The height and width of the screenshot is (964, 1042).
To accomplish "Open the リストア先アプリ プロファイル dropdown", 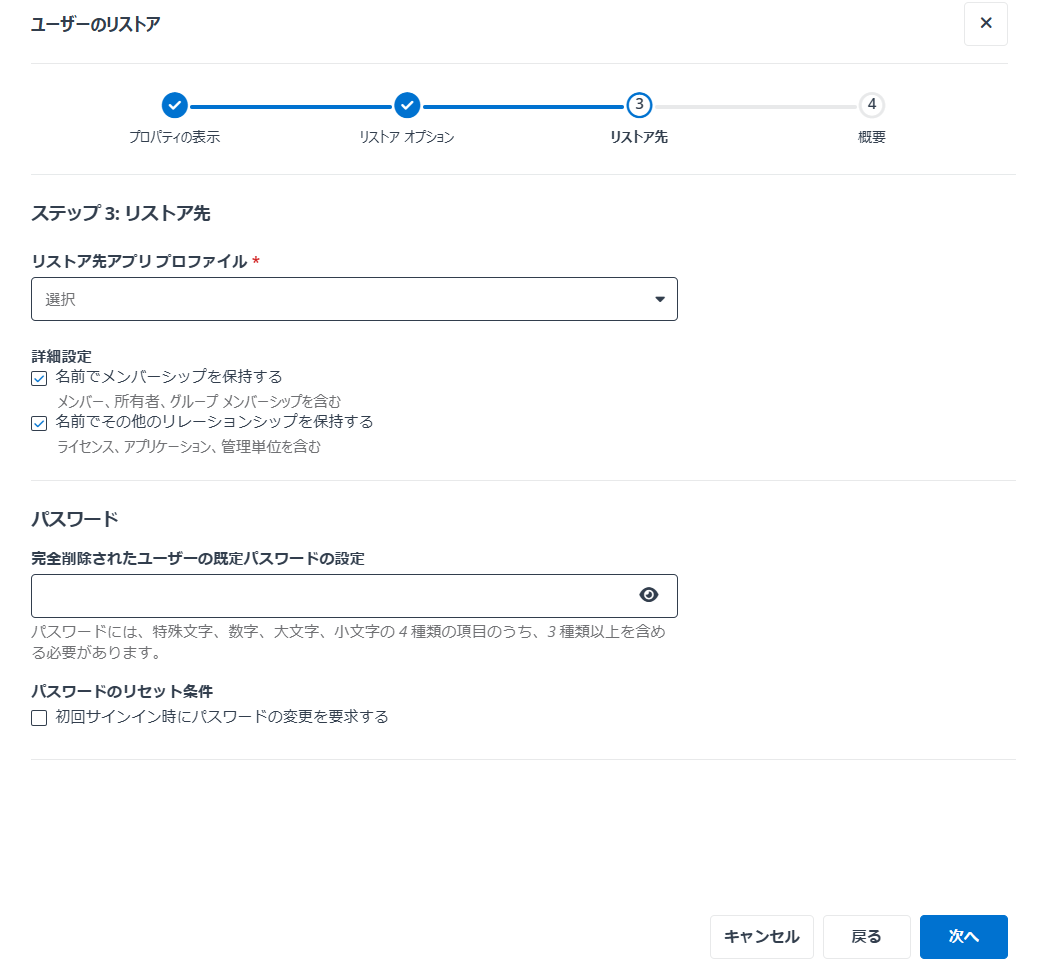I will 354,299.
